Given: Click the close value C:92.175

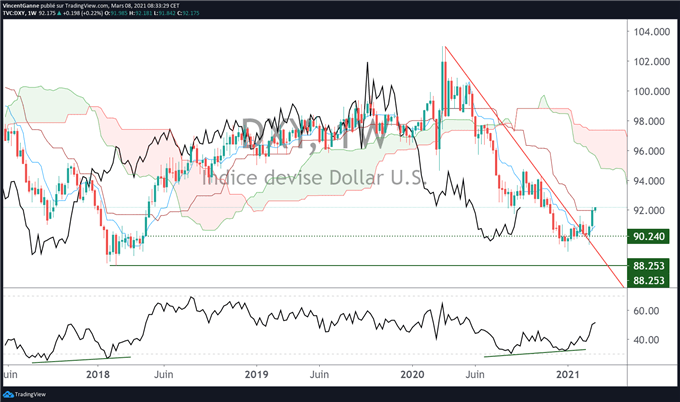Looking at the screenshot, I should click(x=189, y=13).
